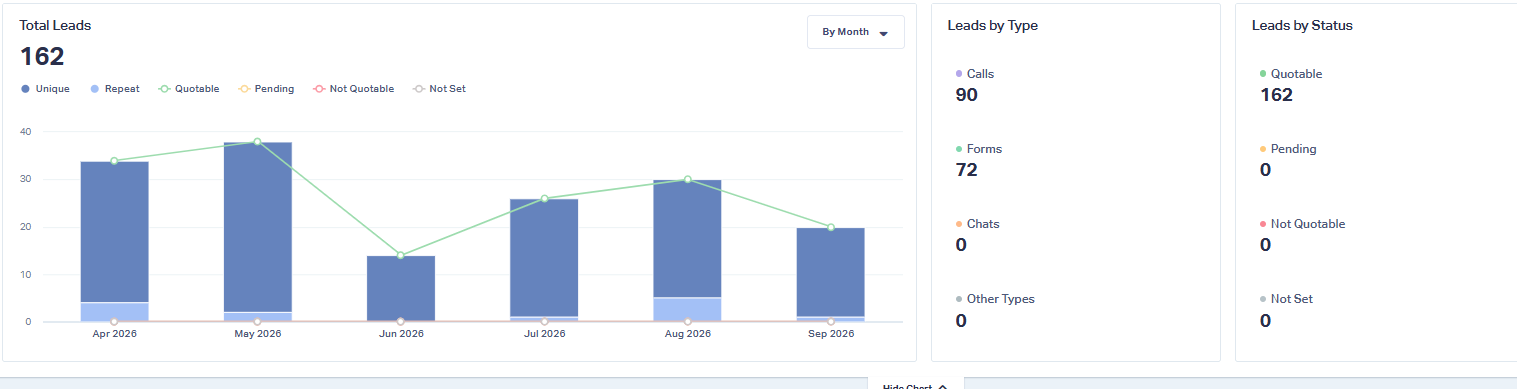Select the Apr 2026 unique leads bar
1517x389 pixels.
(x=114, y=232)
